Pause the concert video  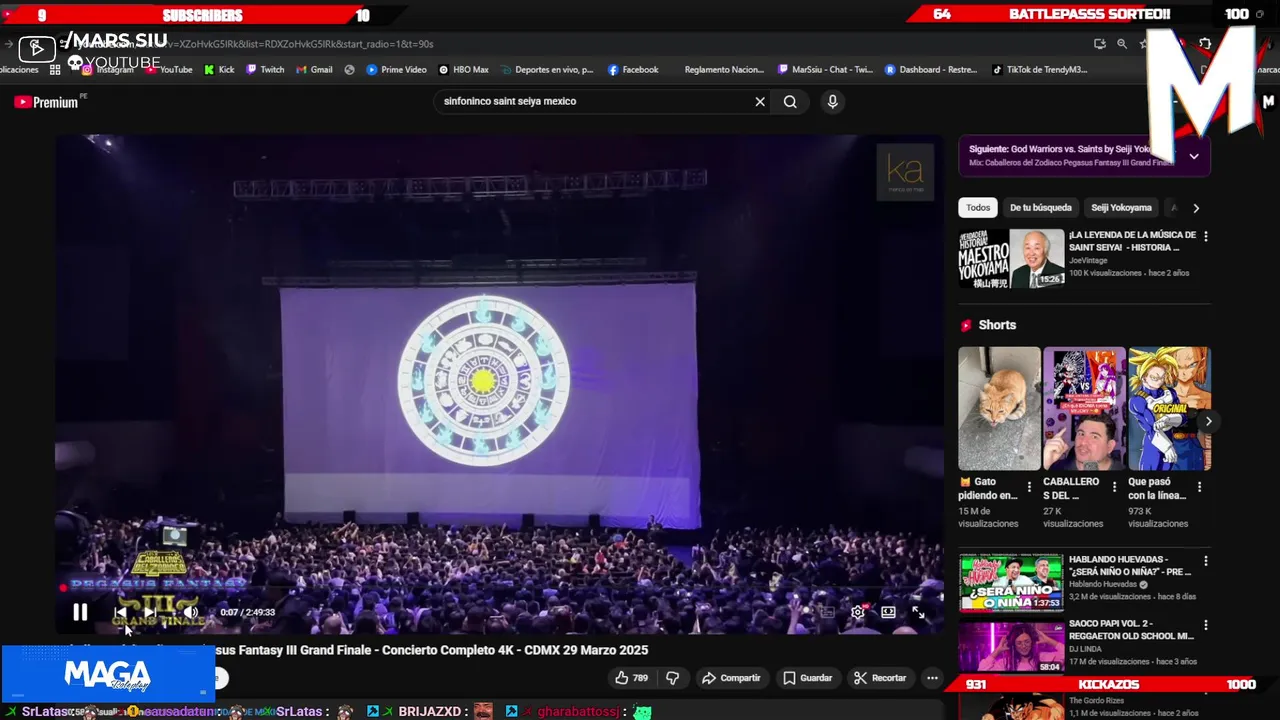pos(80,612)
